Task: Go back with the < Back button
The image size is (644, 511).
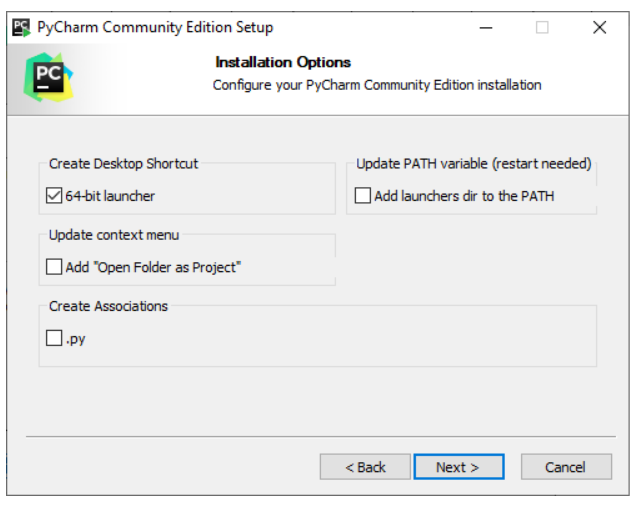Action: 365,467
